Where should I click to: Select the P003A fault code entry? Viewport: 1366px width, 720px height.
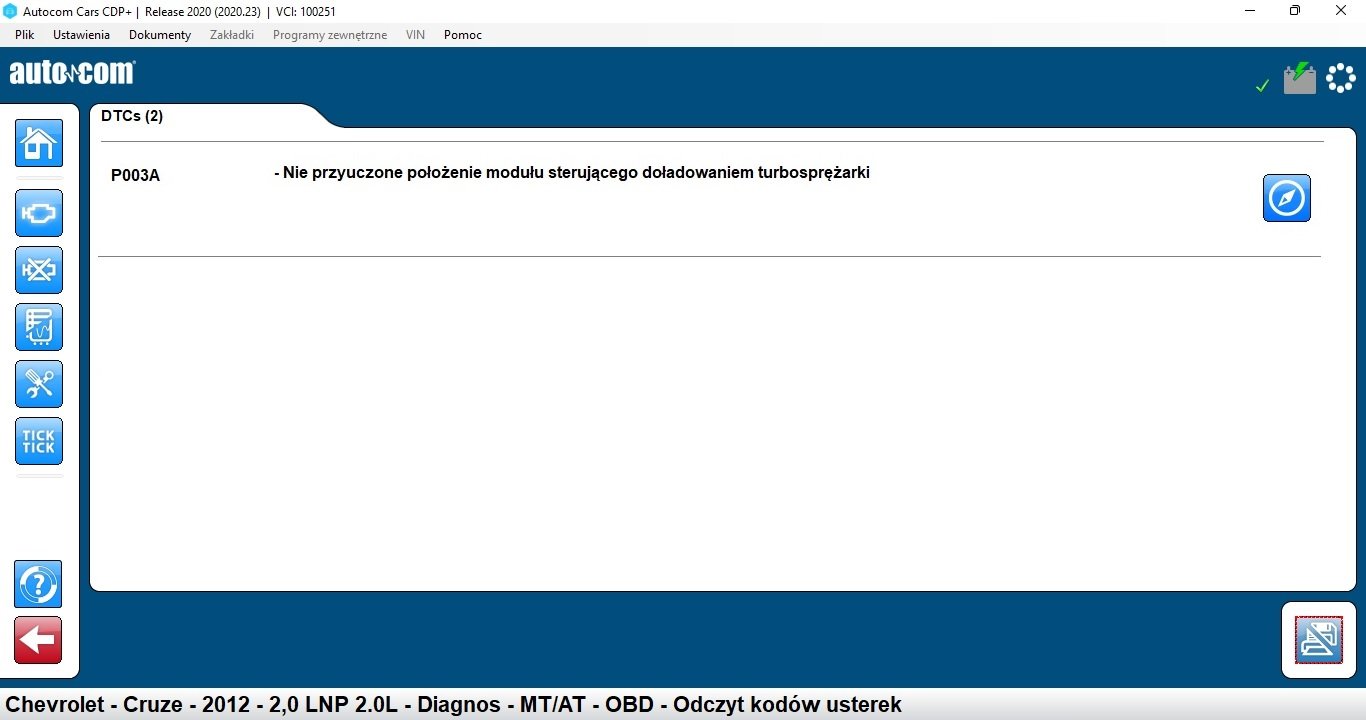point(135,176)
